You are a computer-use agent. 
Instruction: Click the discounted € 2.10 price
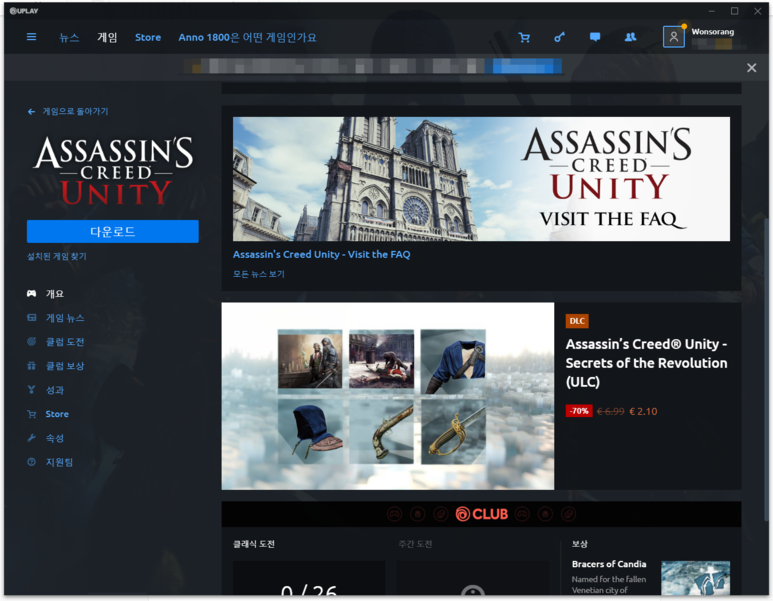pyautogui.click(x=643, y=411)
